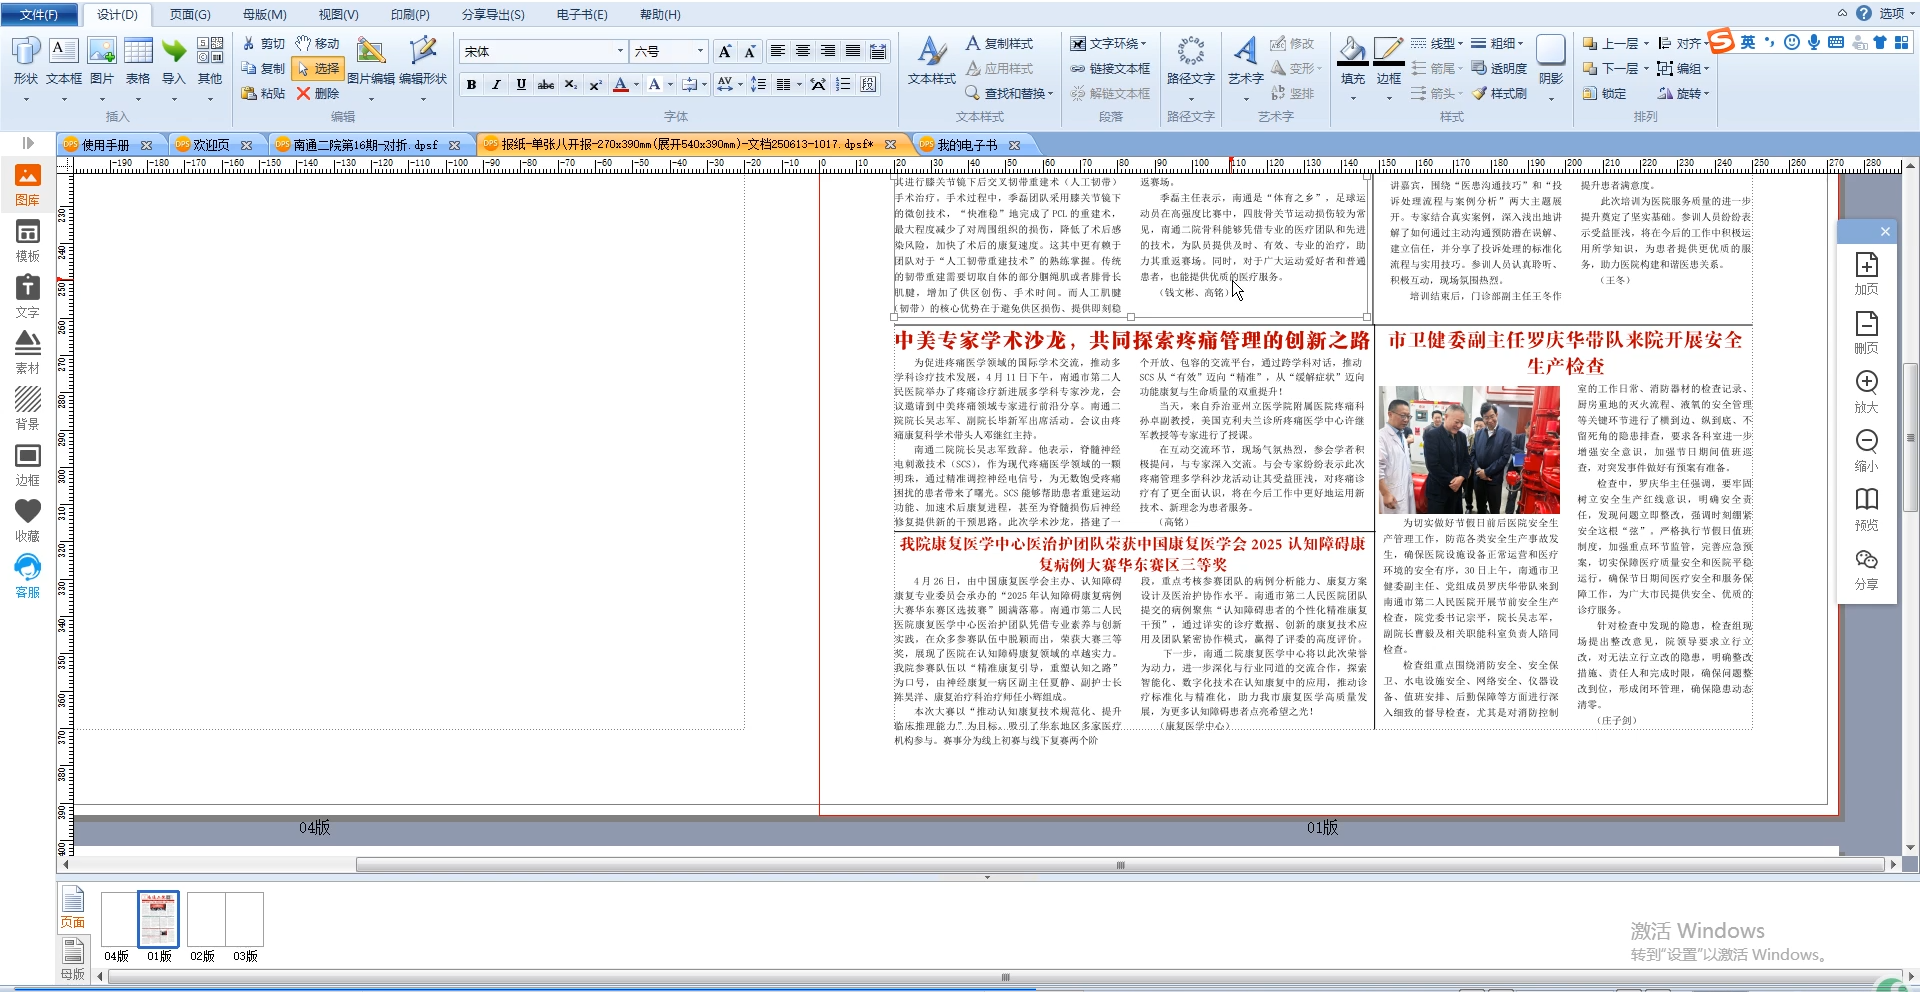Open the 宋体 font family dropdown
This screenshot has width=1920, height=992.
[619, 52]
